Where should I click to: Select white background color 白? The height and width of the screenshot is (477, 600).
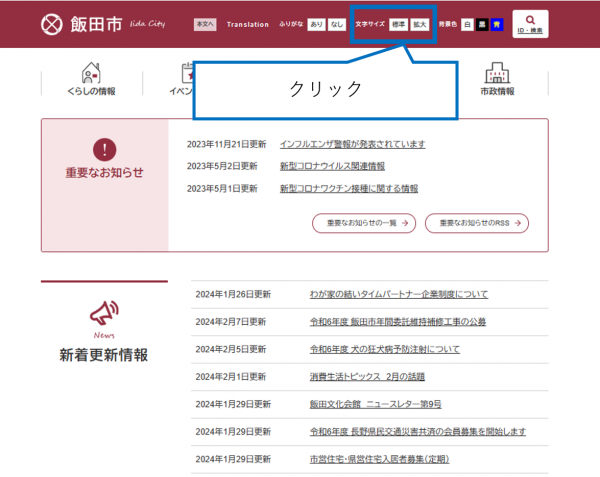pyautogui.click(x=468, y=24)
